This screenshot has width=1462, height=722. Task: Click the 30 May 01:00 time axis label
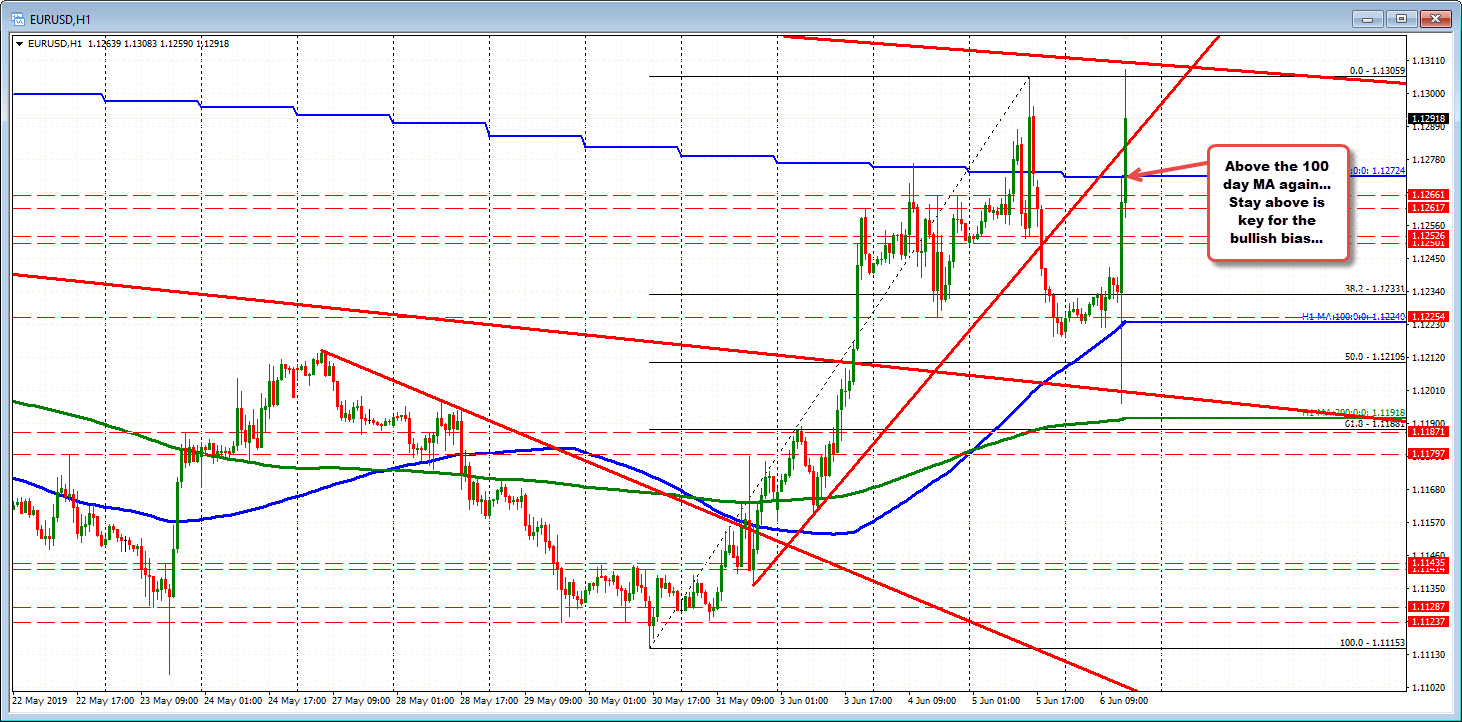click(618, 700)
